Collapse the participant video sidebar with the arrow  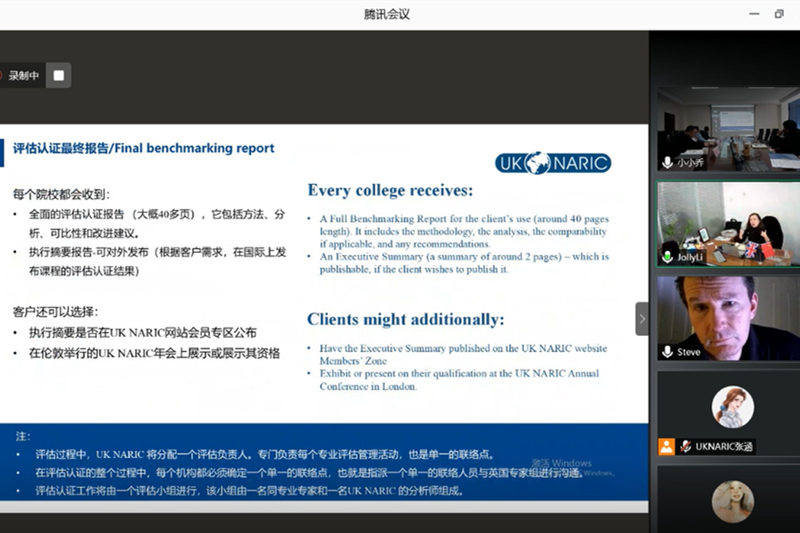click(x=642, y=319)
